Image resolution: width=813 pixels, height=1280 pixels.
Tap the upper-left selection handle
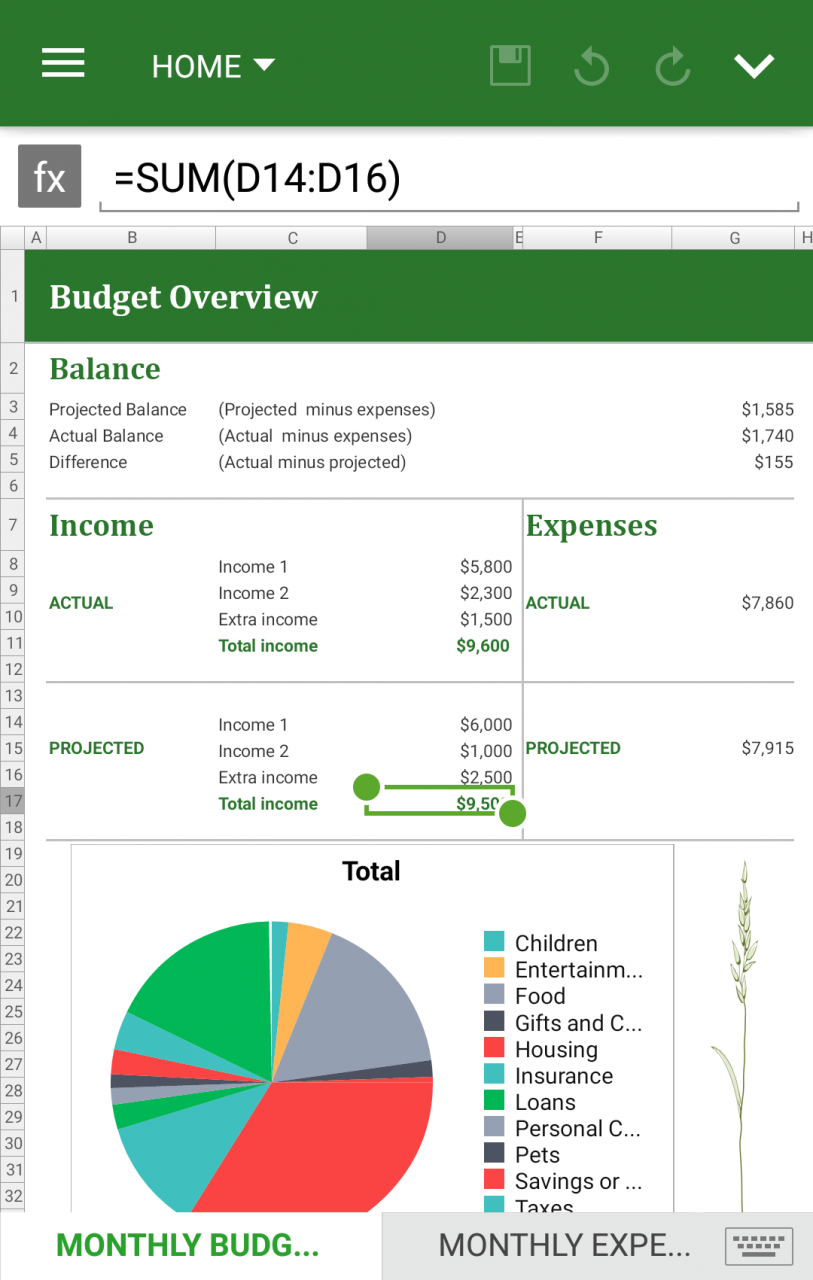(x=367, y=787)
